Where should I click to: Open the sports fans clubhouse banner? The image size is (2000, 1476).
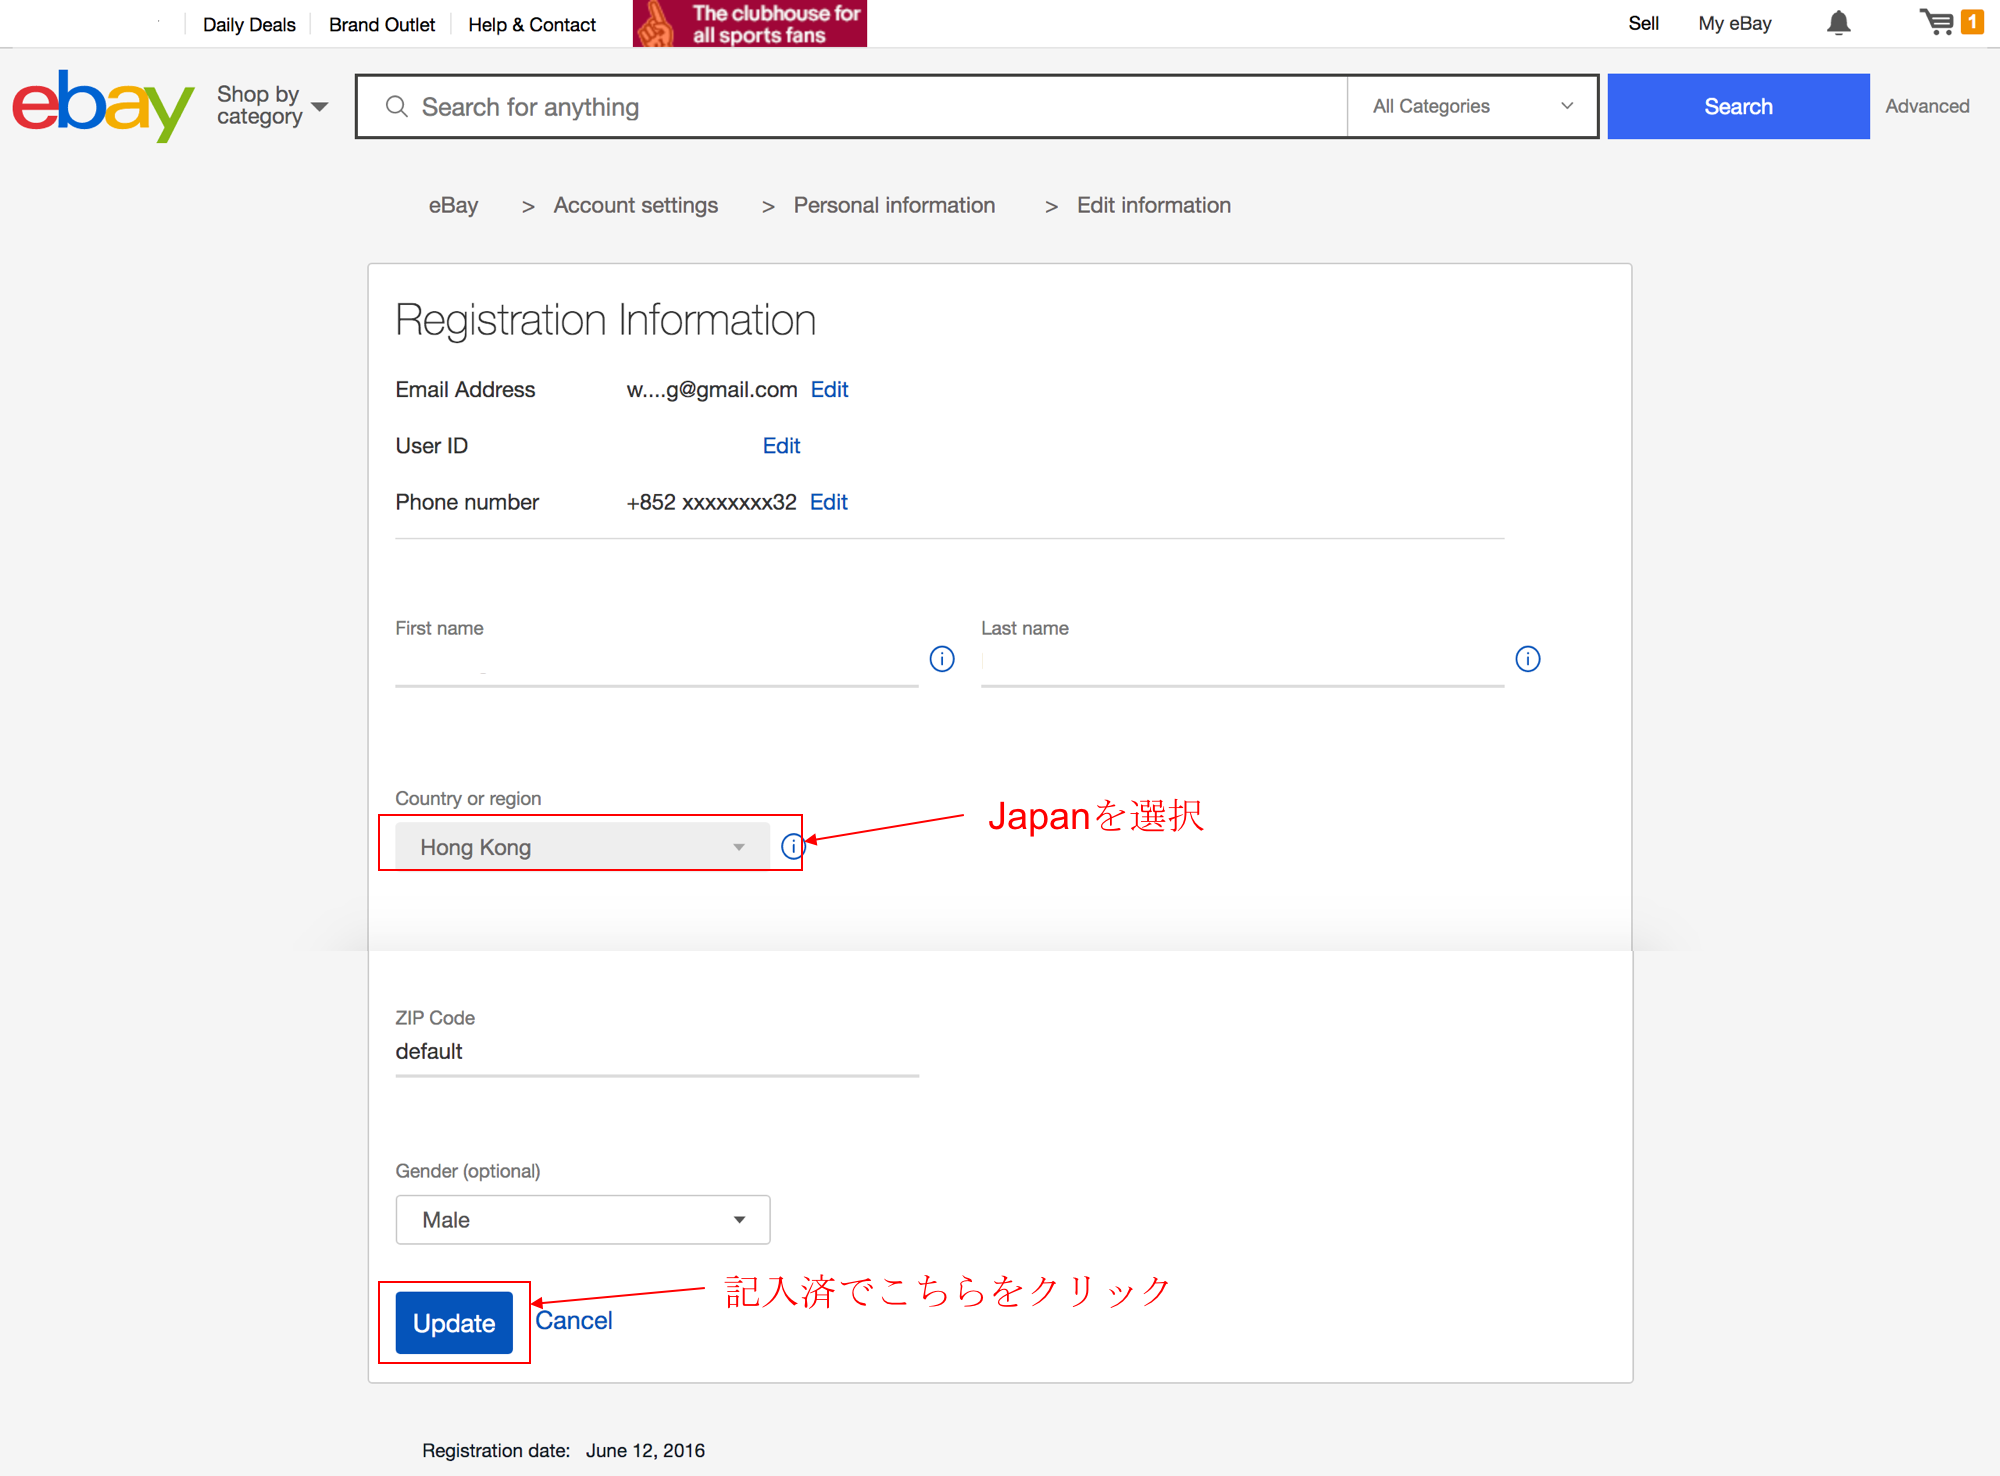pyautogui.click(x=750, y=23)
